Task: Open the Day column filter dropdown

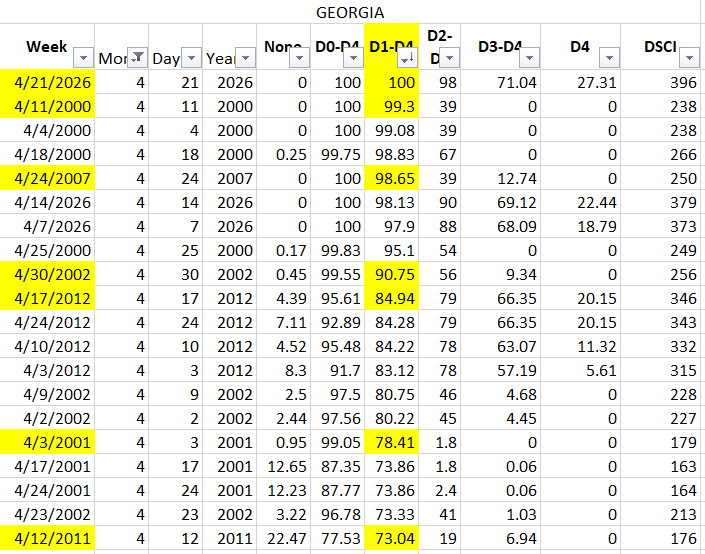Action: tap(192, 58)
